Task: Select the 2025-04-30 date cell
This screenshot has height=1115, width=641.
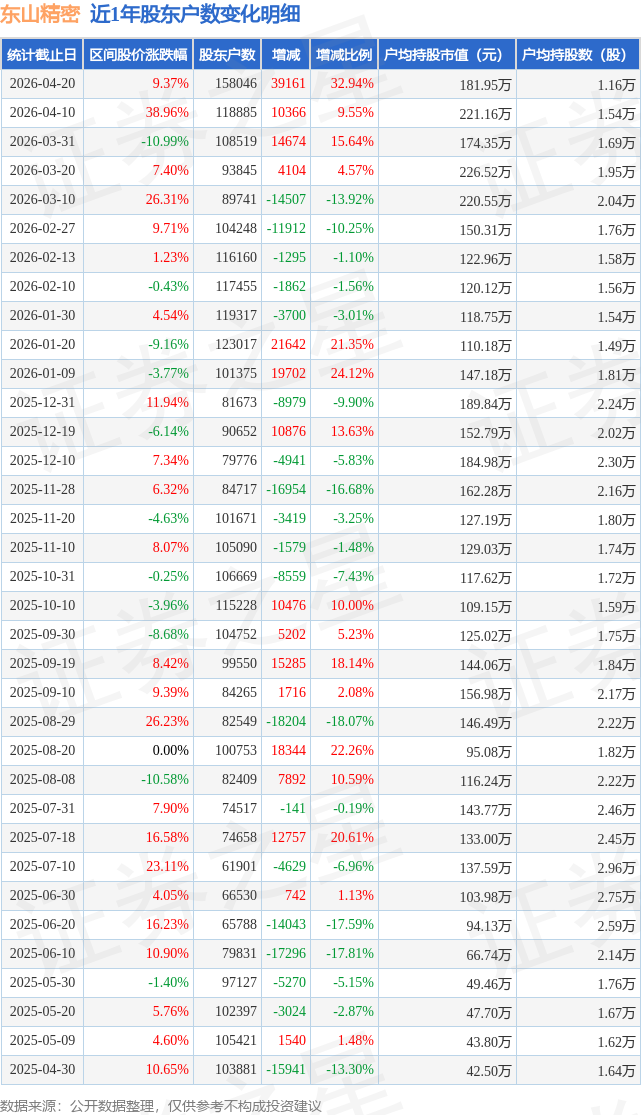Action: [41, 1070]
